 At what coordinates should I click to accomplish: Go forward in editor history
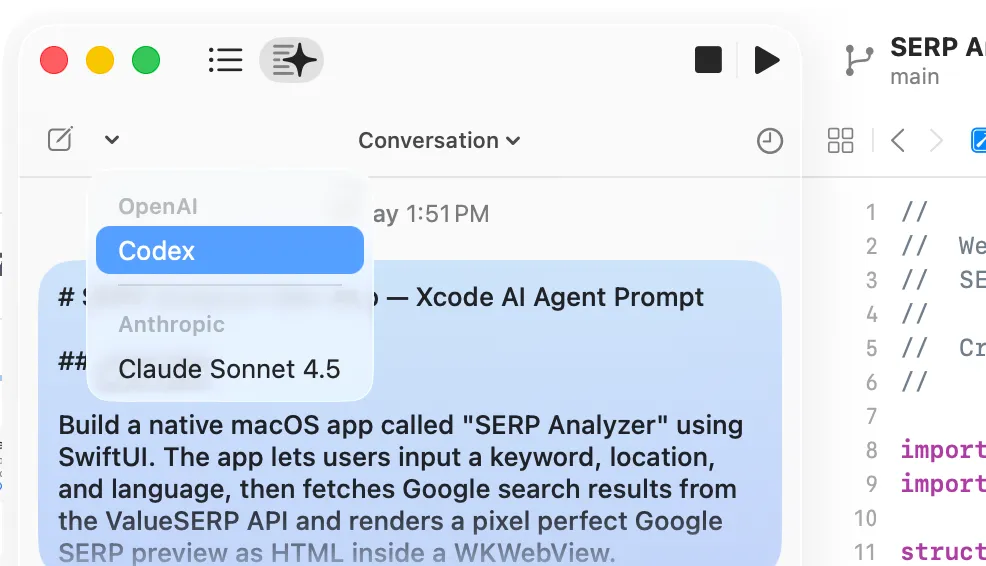(x=936, y=141)
